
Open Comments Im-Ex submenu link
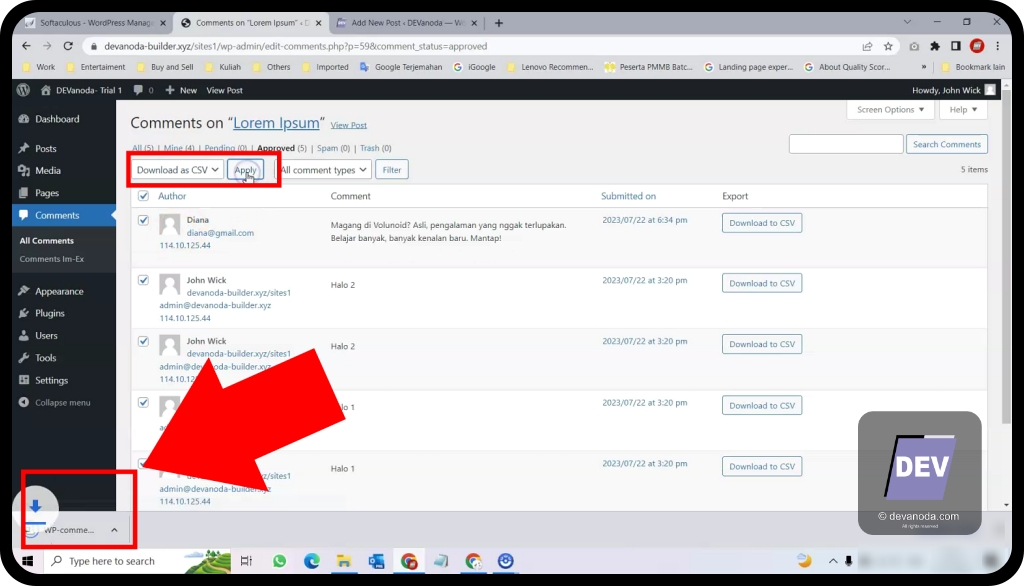52,259
